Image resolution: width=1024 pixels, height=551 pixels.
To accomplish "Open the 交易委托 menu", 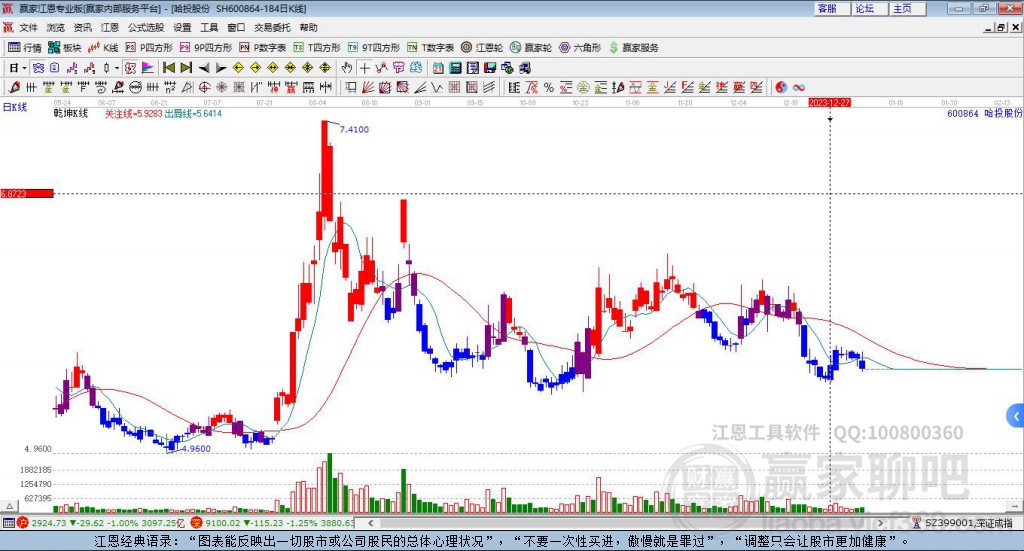I will click(272, 27).
